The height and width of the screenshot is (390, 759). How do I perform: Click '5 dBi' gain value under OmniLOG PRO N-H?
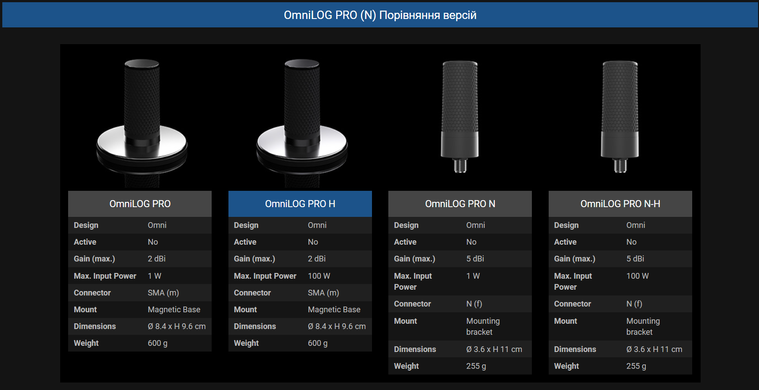click(635, 259)
